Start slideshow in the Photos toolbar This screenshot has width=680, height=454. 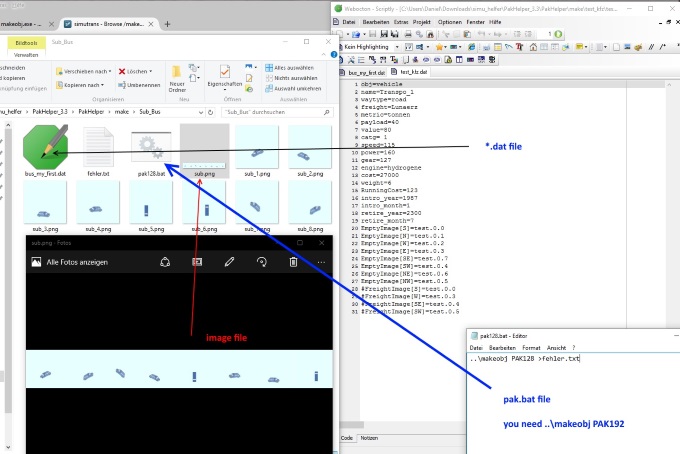coord(198,262)
